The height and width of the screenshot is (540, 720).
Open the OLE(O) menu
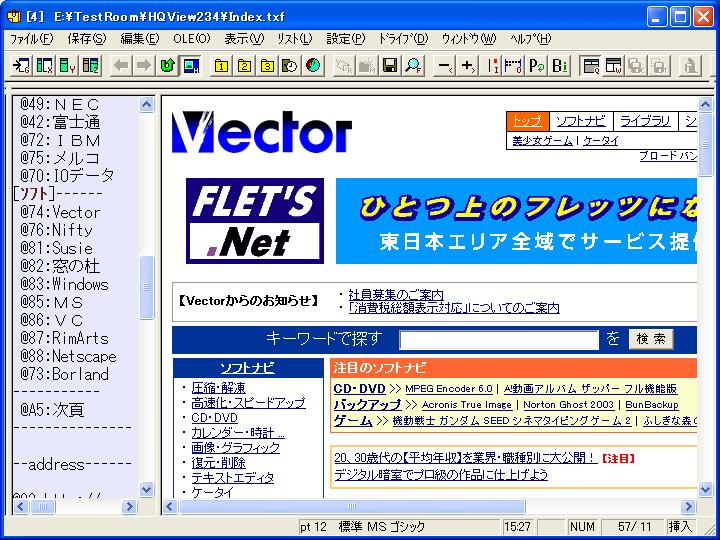click(192, 39)
